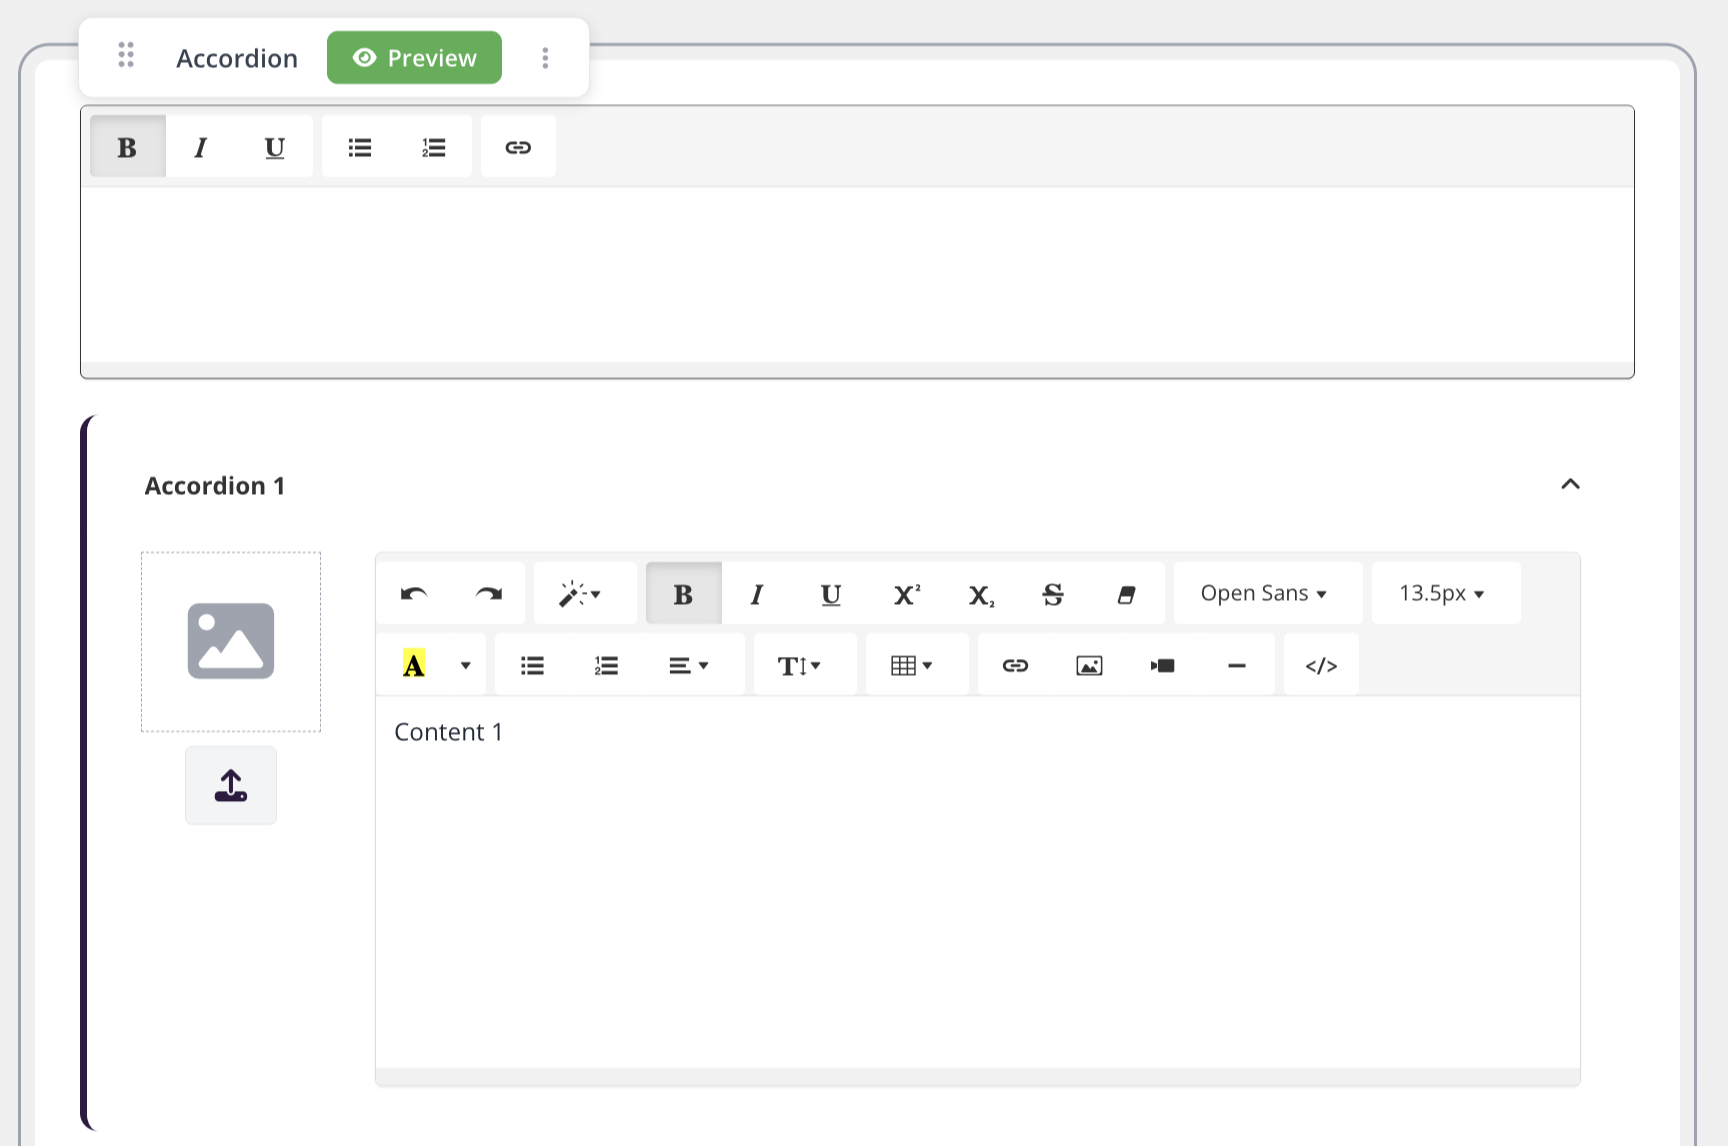Apply superscript formatting
The width and height of the screenshot is (1728, 1146).
pos(906,594)
